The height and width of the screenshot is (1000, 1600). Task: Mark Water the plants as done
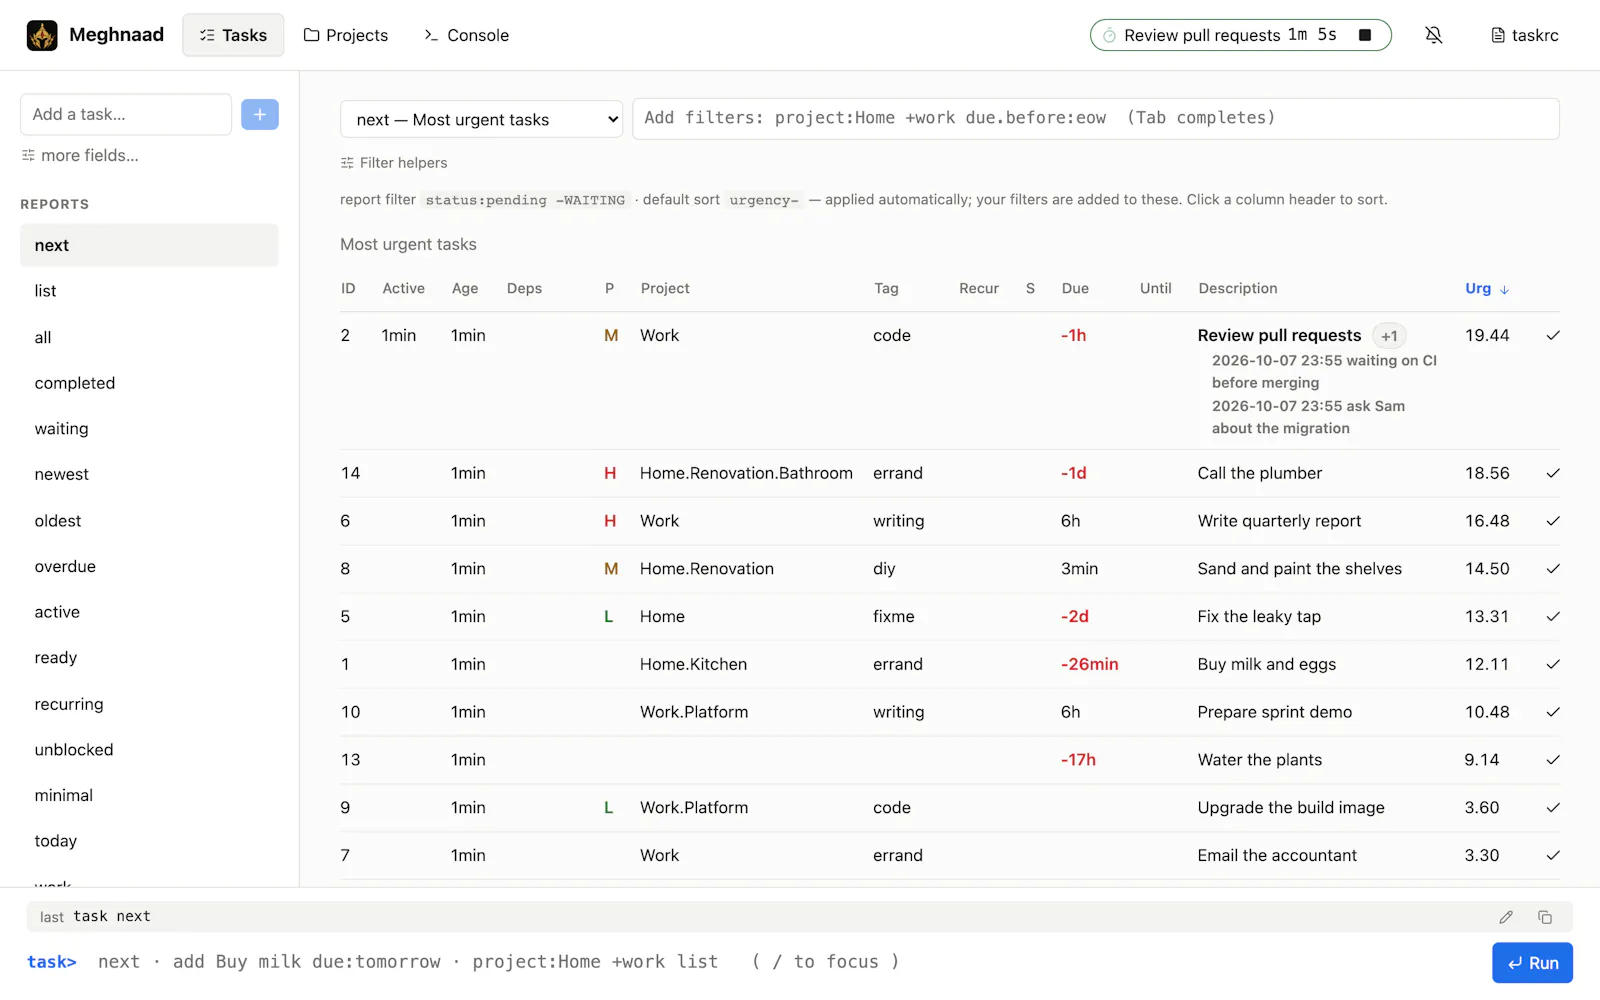point(1553,760)
